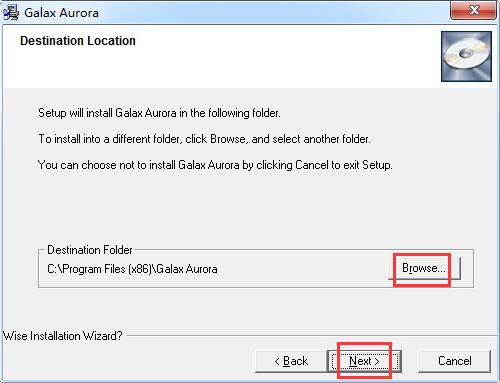The image size is (500, 383).
Task: Open the Browse... folder dialog
Action: (x=424, y=268)
